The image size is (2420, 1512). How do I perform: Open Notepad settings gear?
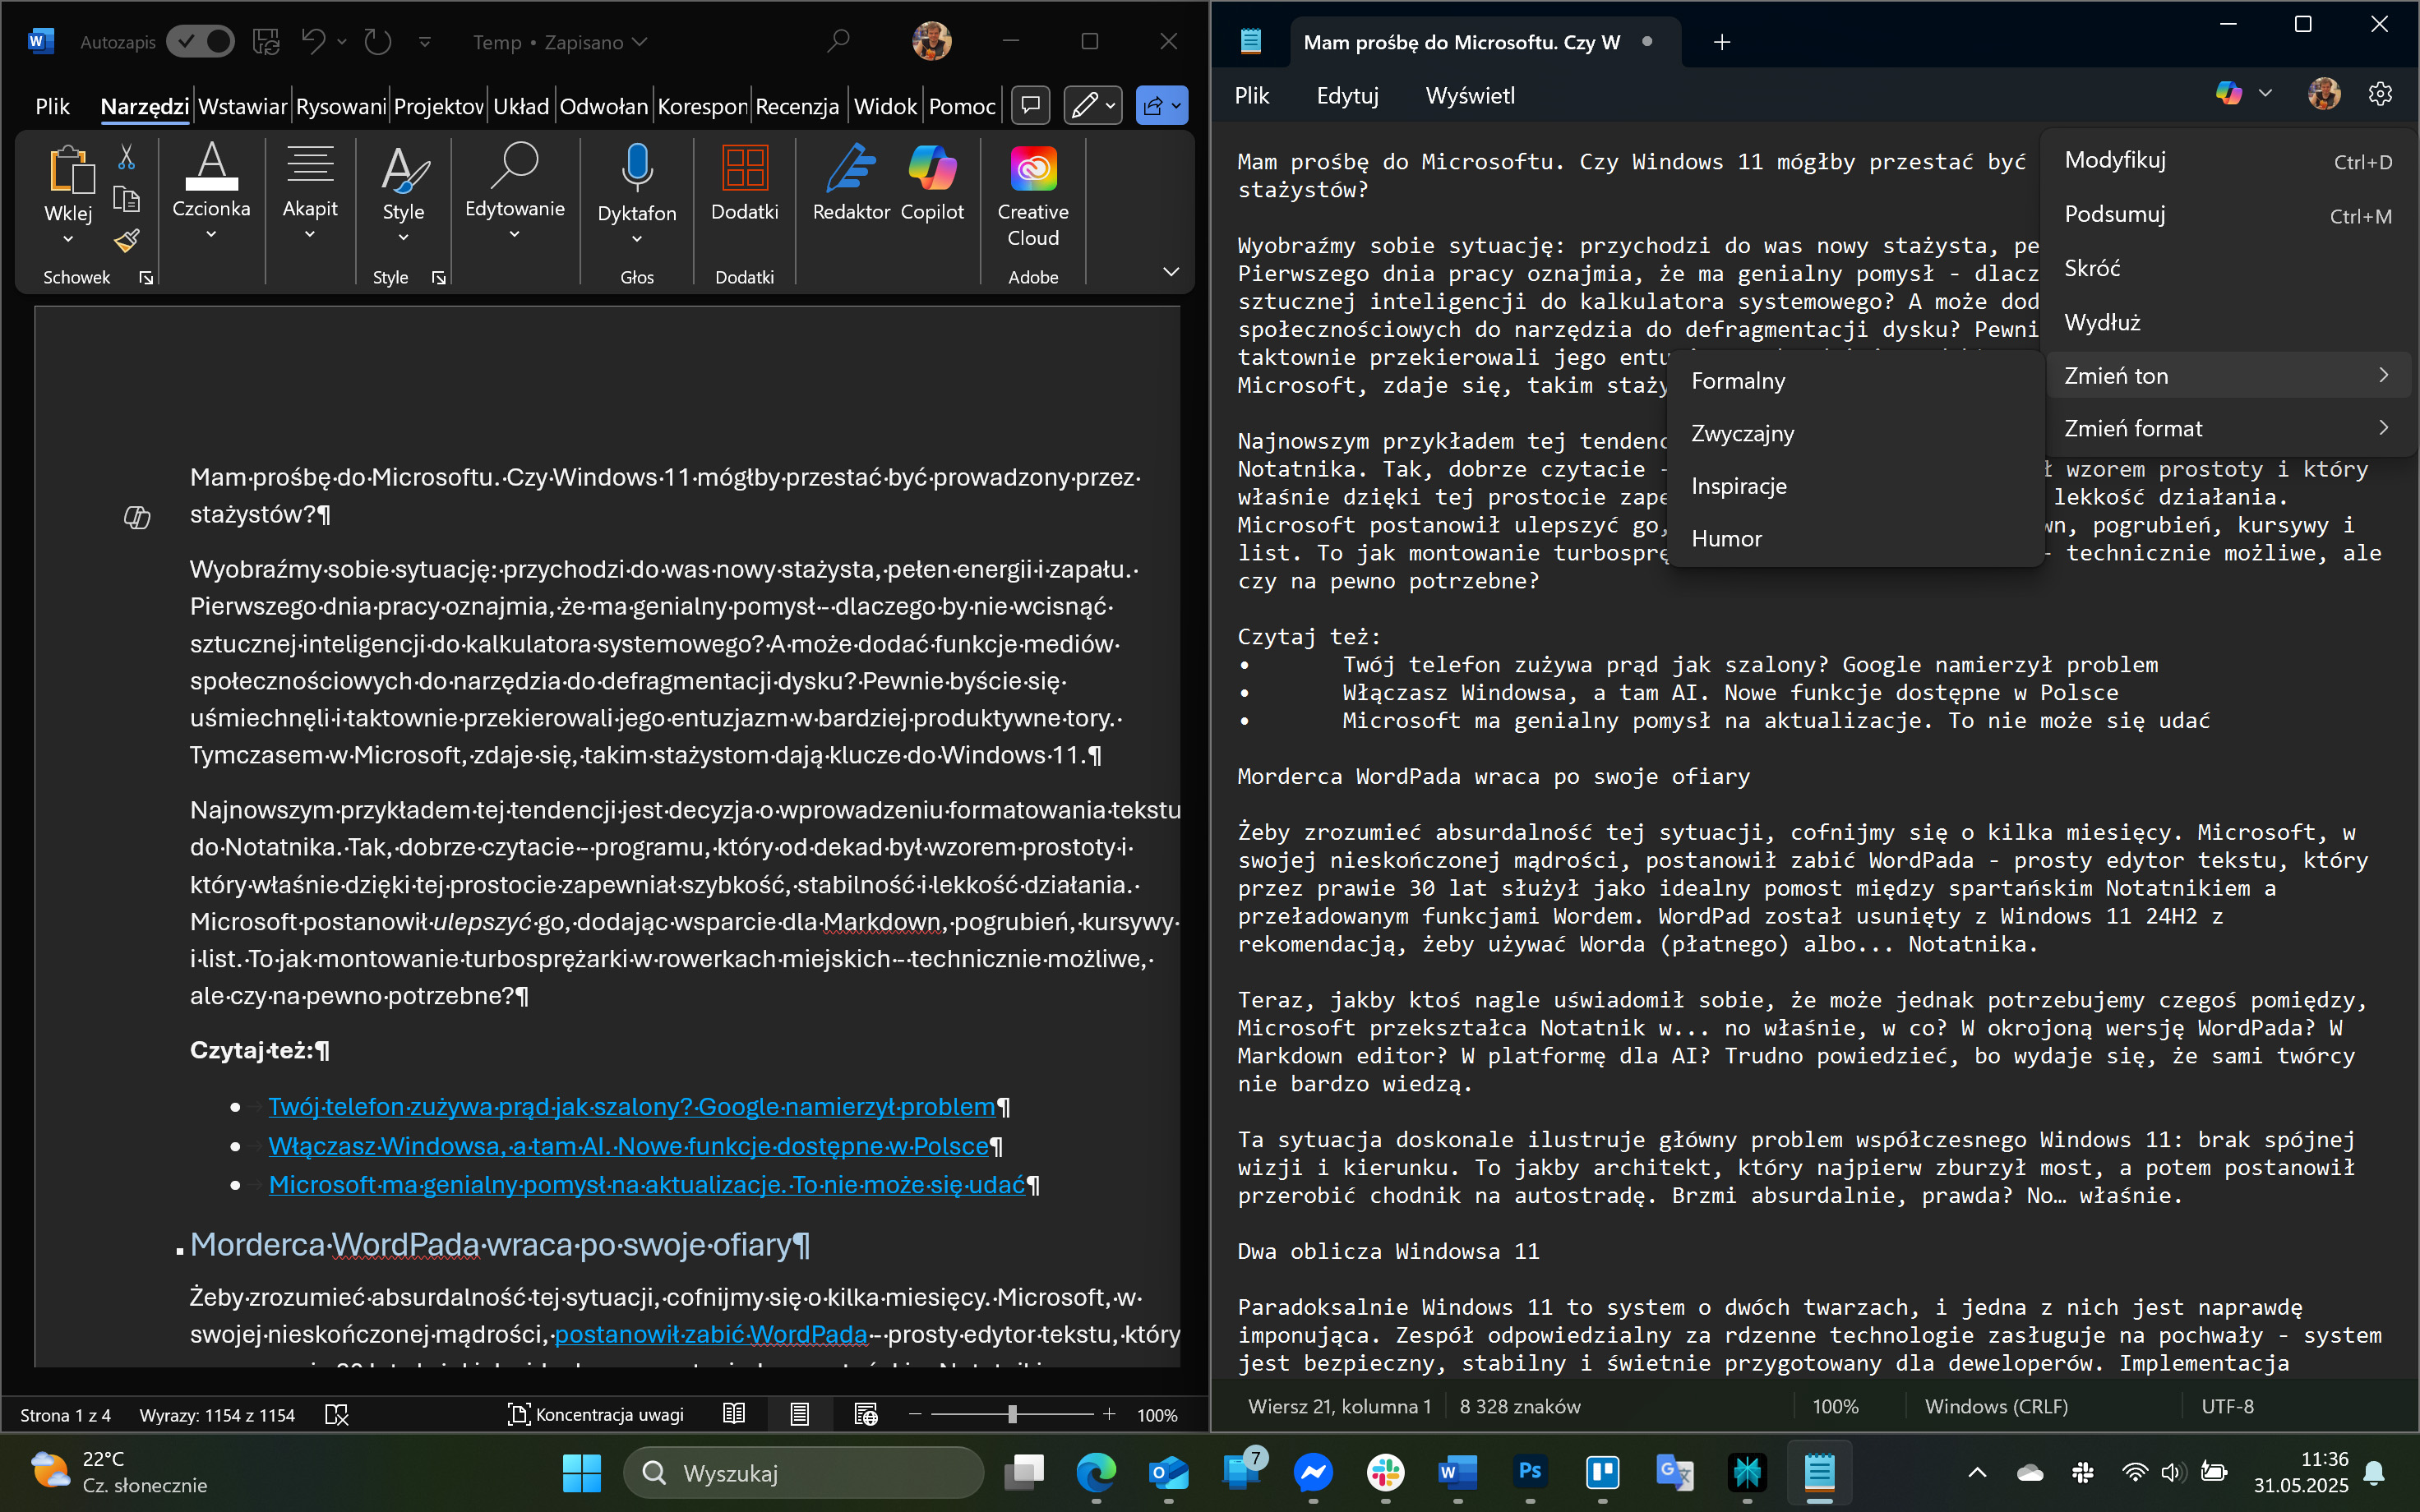pos(2380,94)
